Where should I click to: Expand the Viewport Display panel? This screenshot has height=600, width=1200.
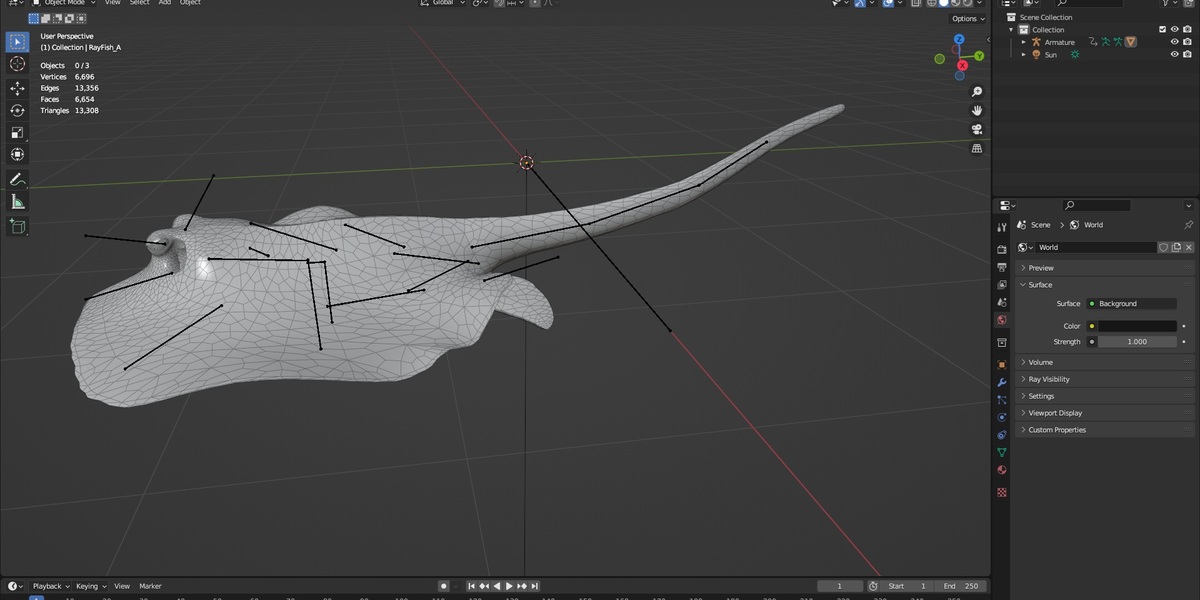[1105, 413]
